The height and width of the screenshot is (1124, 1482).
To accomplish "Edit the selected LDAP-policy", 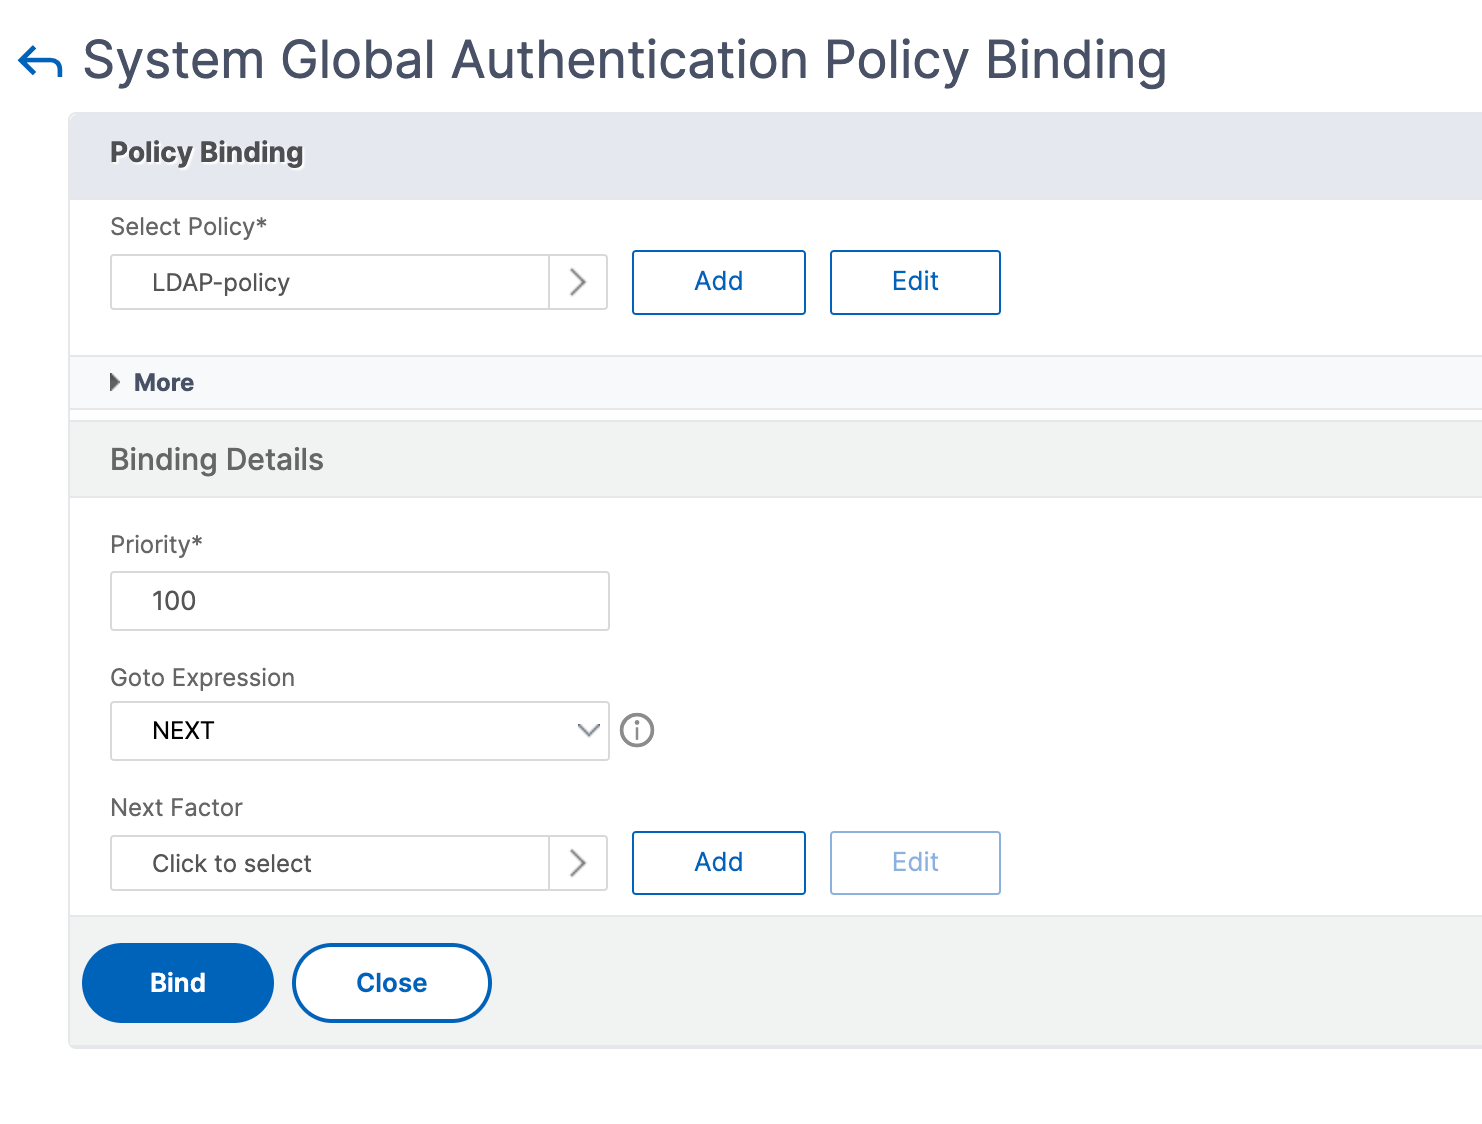I will point(915,282).
